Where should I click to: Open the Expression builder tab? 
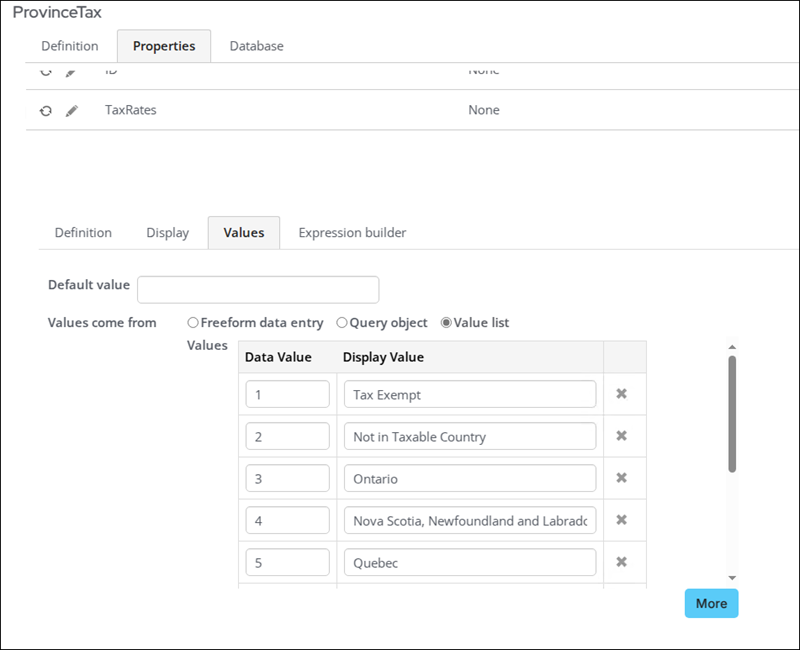coord(352,233)
